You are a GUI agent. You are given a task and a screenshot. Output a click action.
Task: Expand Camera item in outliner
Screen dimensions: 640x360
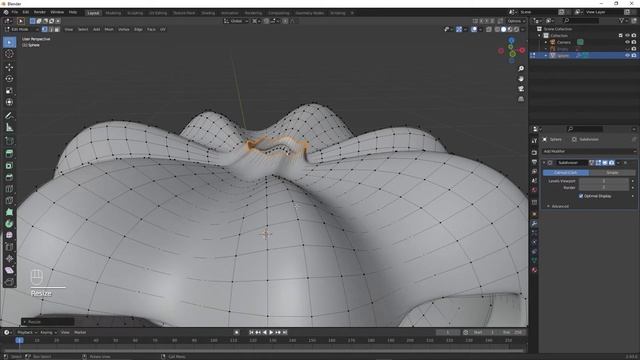point(546,42)
